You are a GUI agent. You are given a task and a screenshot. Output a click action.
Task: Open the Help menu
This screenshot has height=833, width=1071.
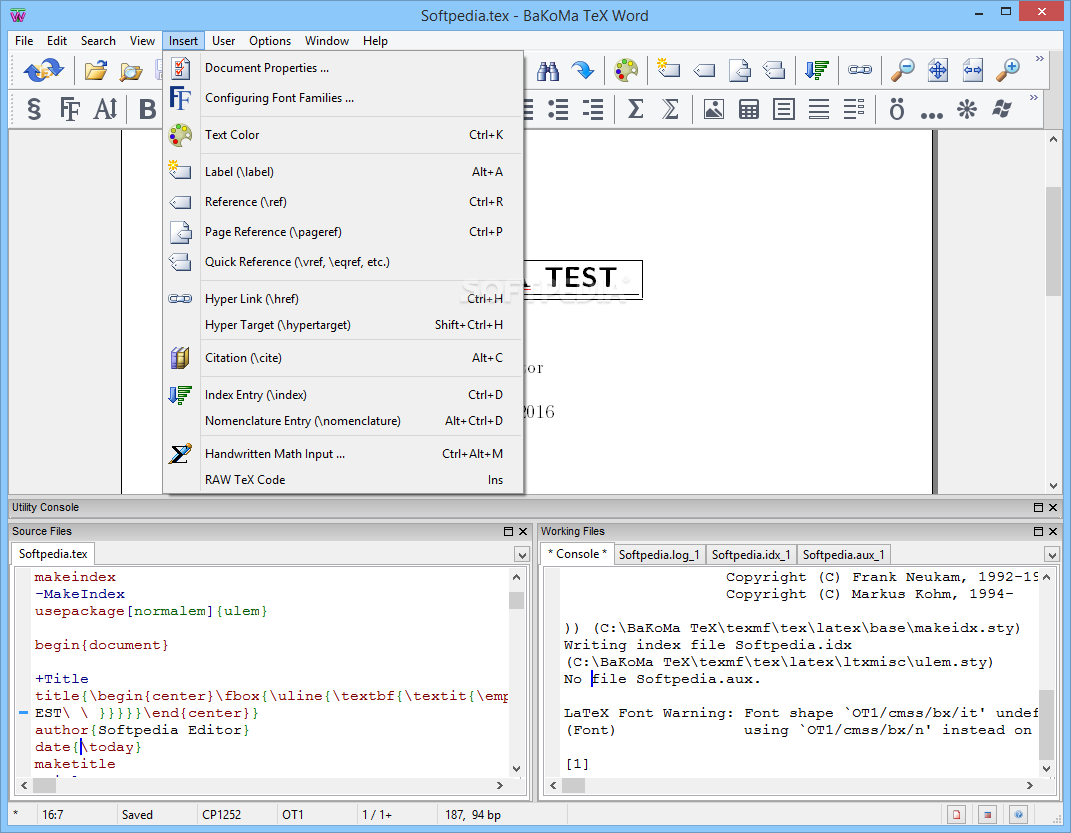coord(375,41)
